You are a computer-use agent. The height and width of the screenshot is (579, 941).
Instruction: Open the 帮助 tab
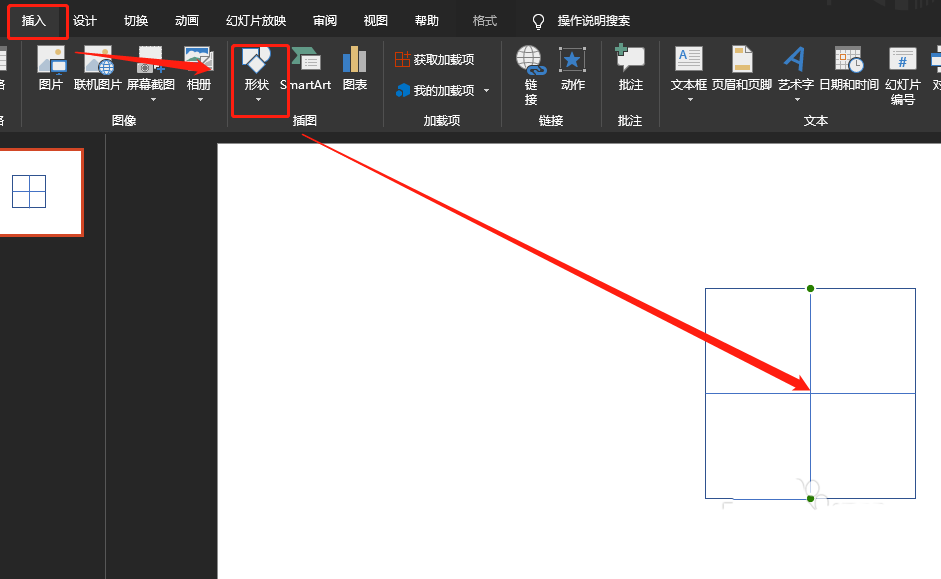[x=427, y=21]
